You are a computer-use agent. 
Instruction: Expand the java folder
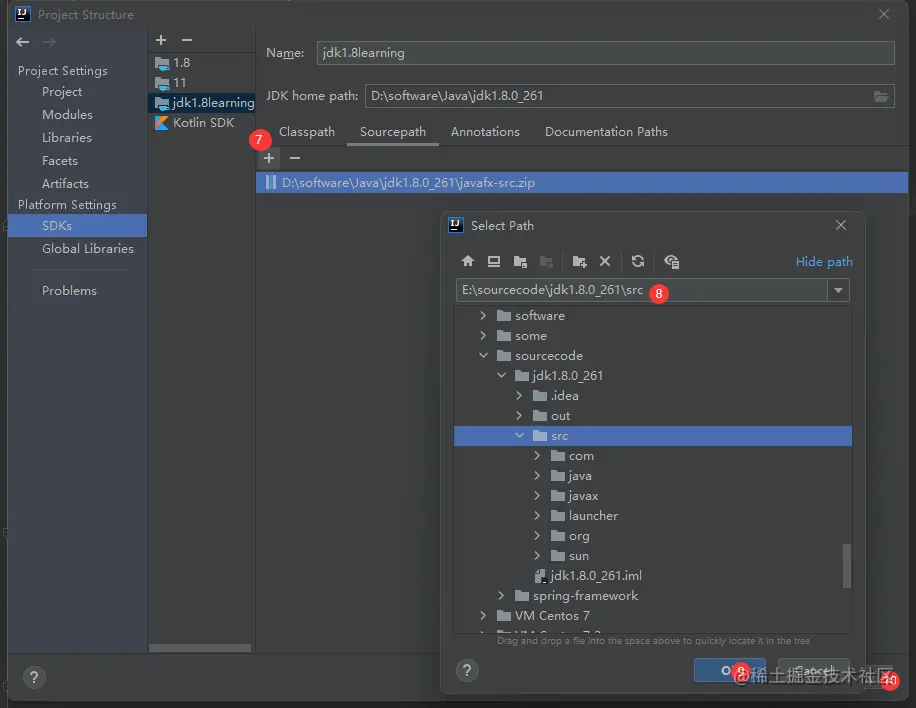537,476
